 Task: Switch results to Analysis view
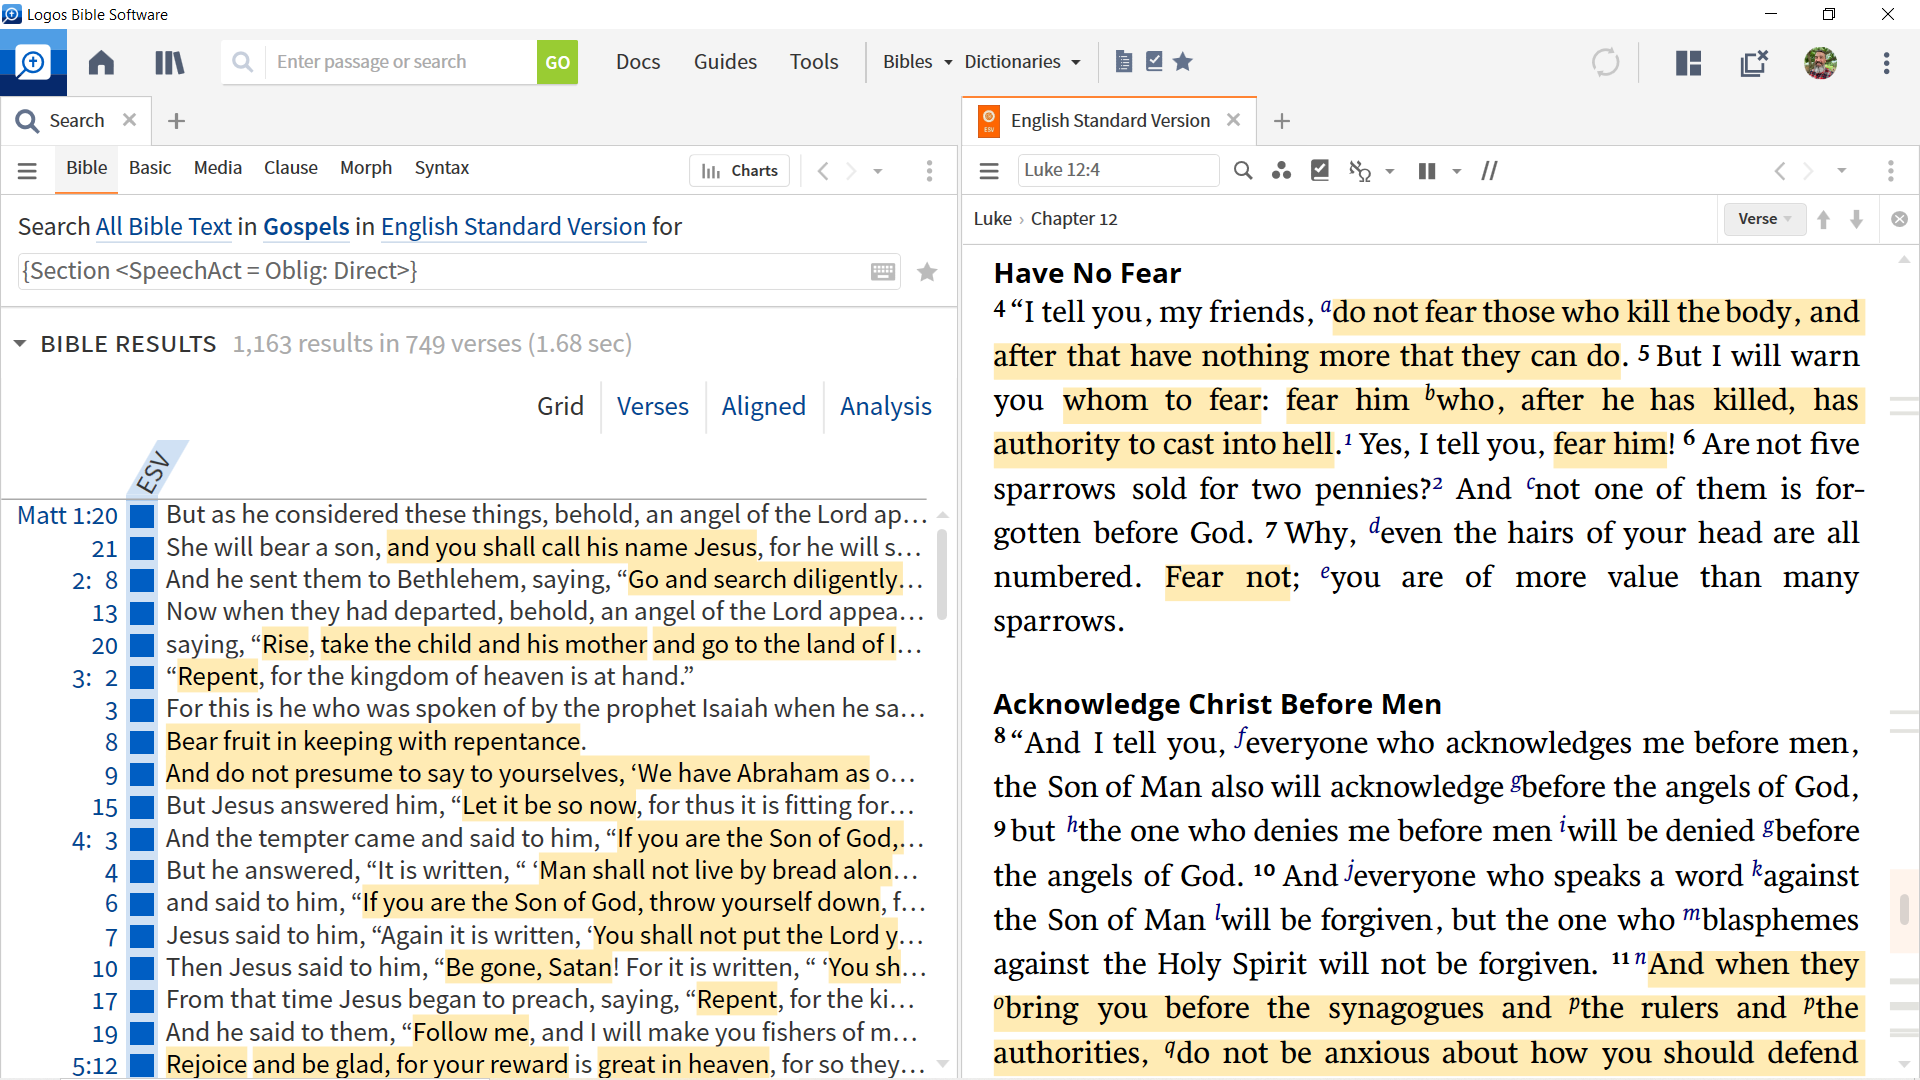point(886,406)
